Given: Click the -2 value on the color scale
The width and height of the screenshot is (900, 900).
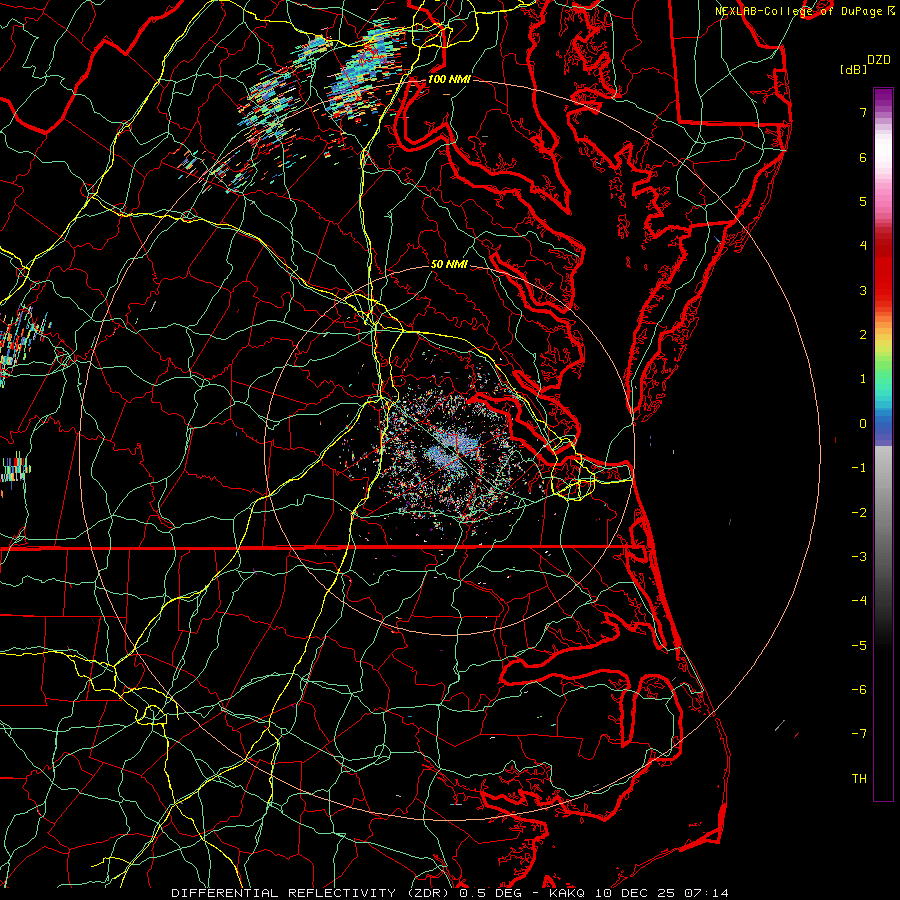Looking at the screenshot, I should pyautogui.click(x=859, y=513).
